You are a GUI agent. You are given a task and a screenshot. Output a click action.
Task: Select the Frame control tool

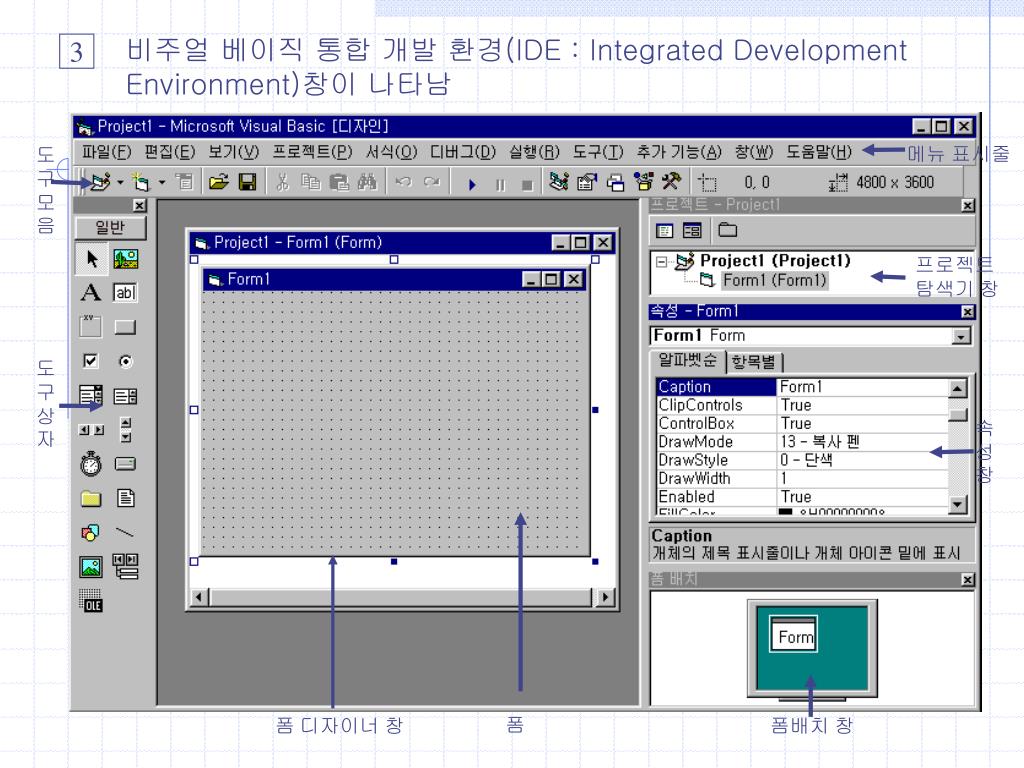click(91, 327)
